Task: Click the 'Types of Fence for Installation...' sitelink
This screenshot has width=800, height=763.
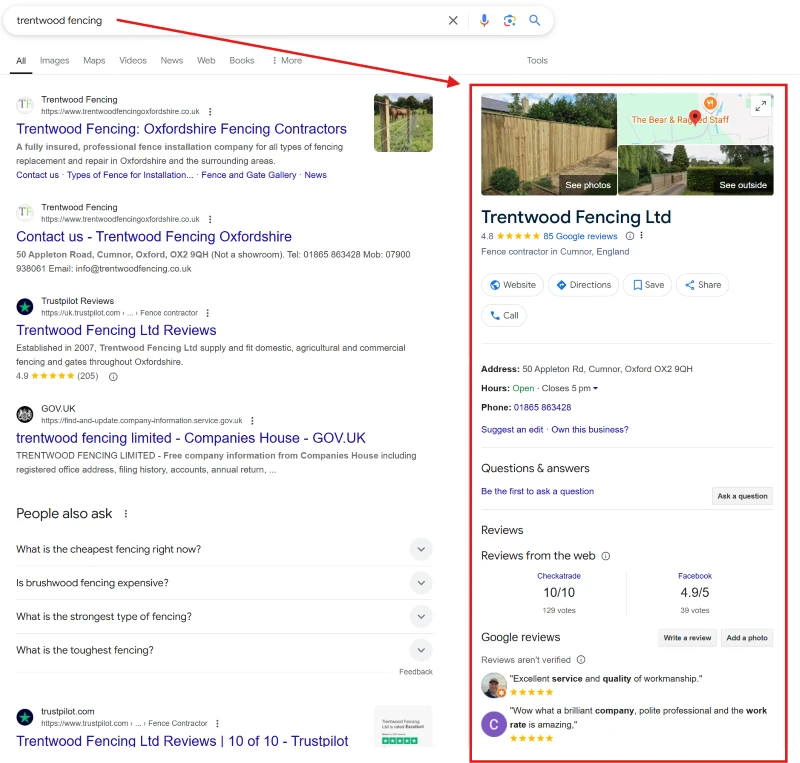Action: tap(130, 175)
